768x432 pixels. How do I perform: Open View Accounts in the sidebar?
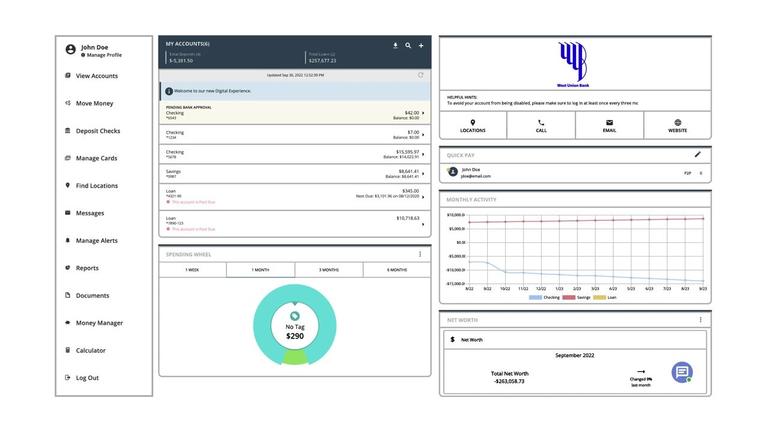click(96, 76)
